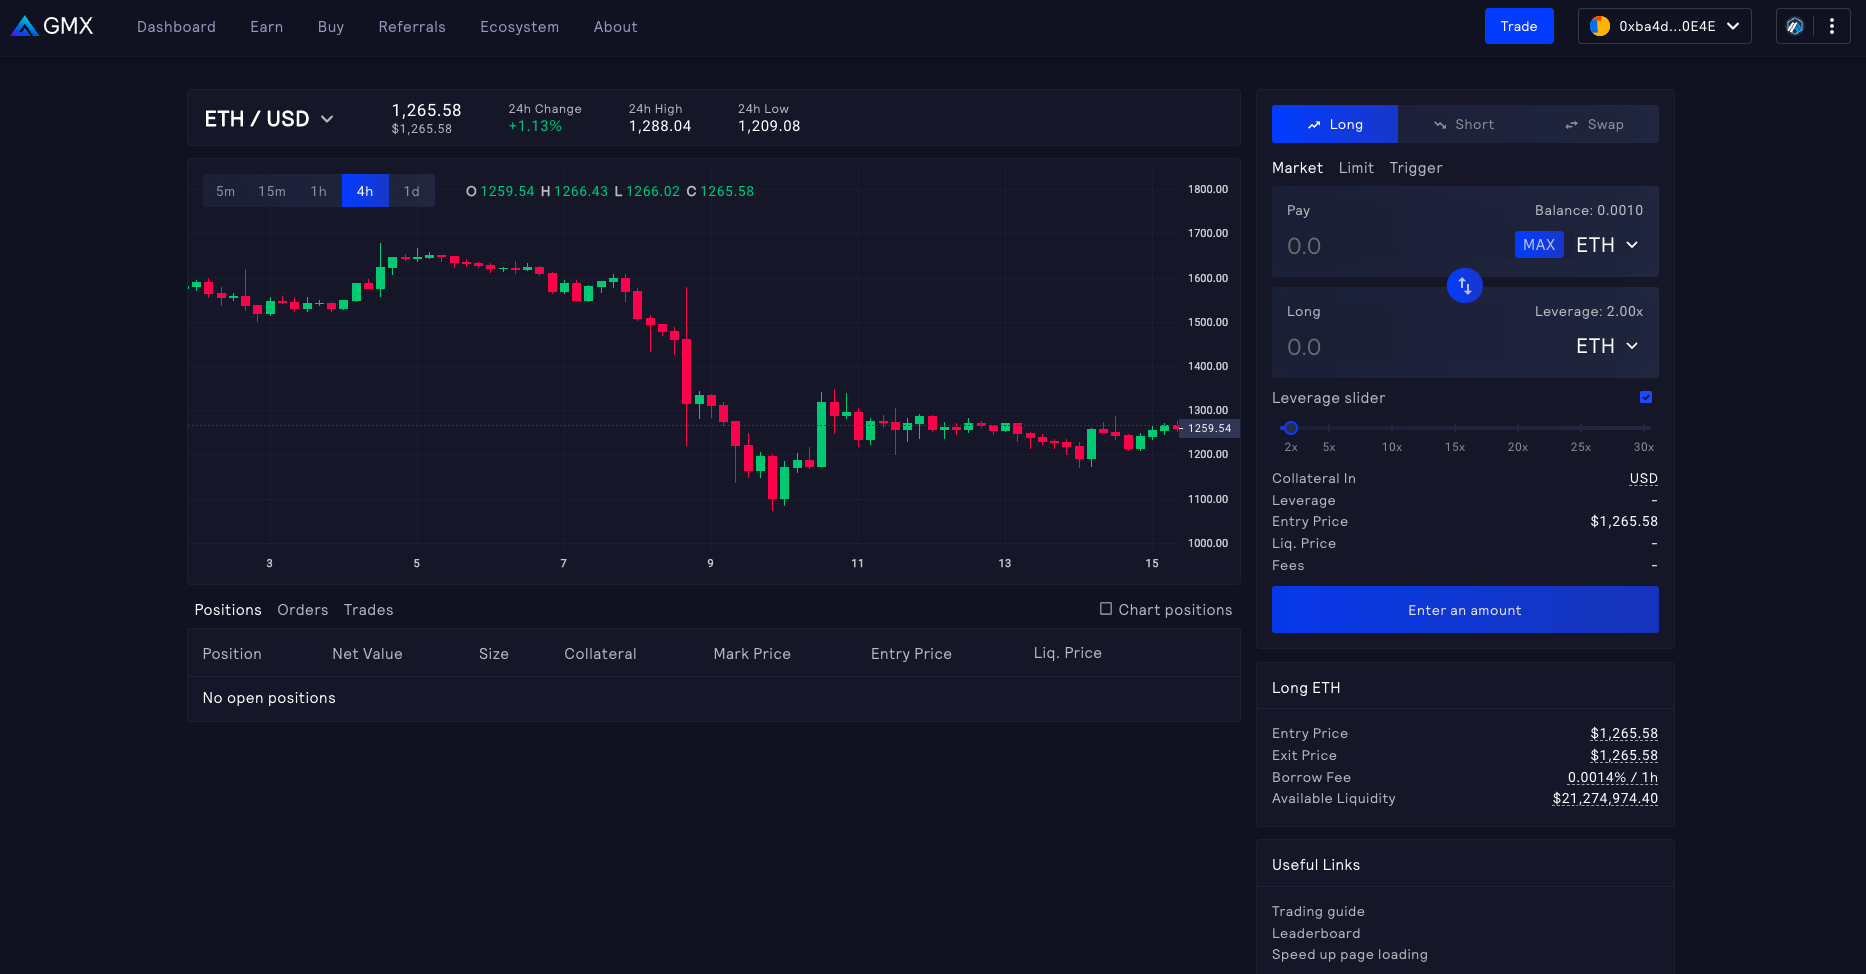Open the Buy page
The image size is (1866, 974).
point(331,27)
